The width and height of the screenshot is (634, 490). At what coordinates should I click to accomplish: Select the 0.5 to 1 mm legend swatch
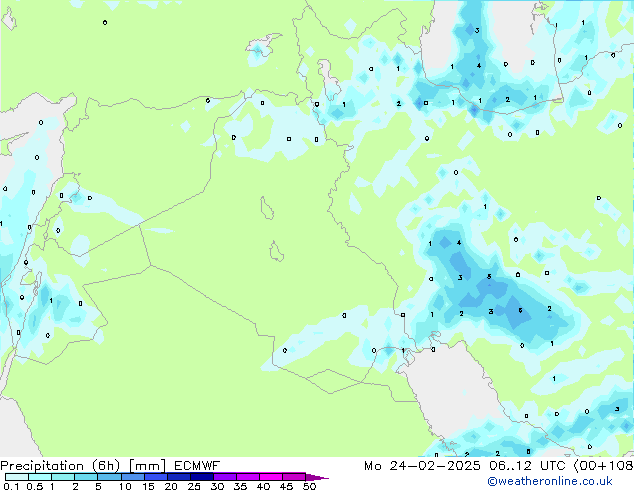coord(40,477)
